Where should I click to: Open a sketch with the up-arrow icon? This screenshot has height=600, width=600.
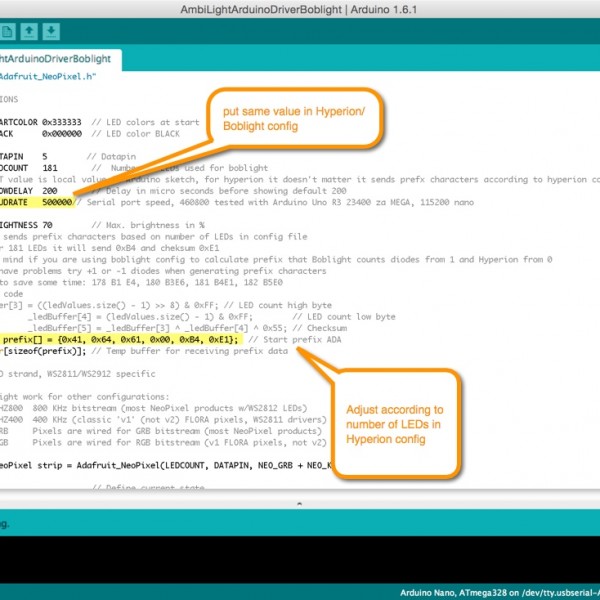pyautogui.click(x=29, y=32)
